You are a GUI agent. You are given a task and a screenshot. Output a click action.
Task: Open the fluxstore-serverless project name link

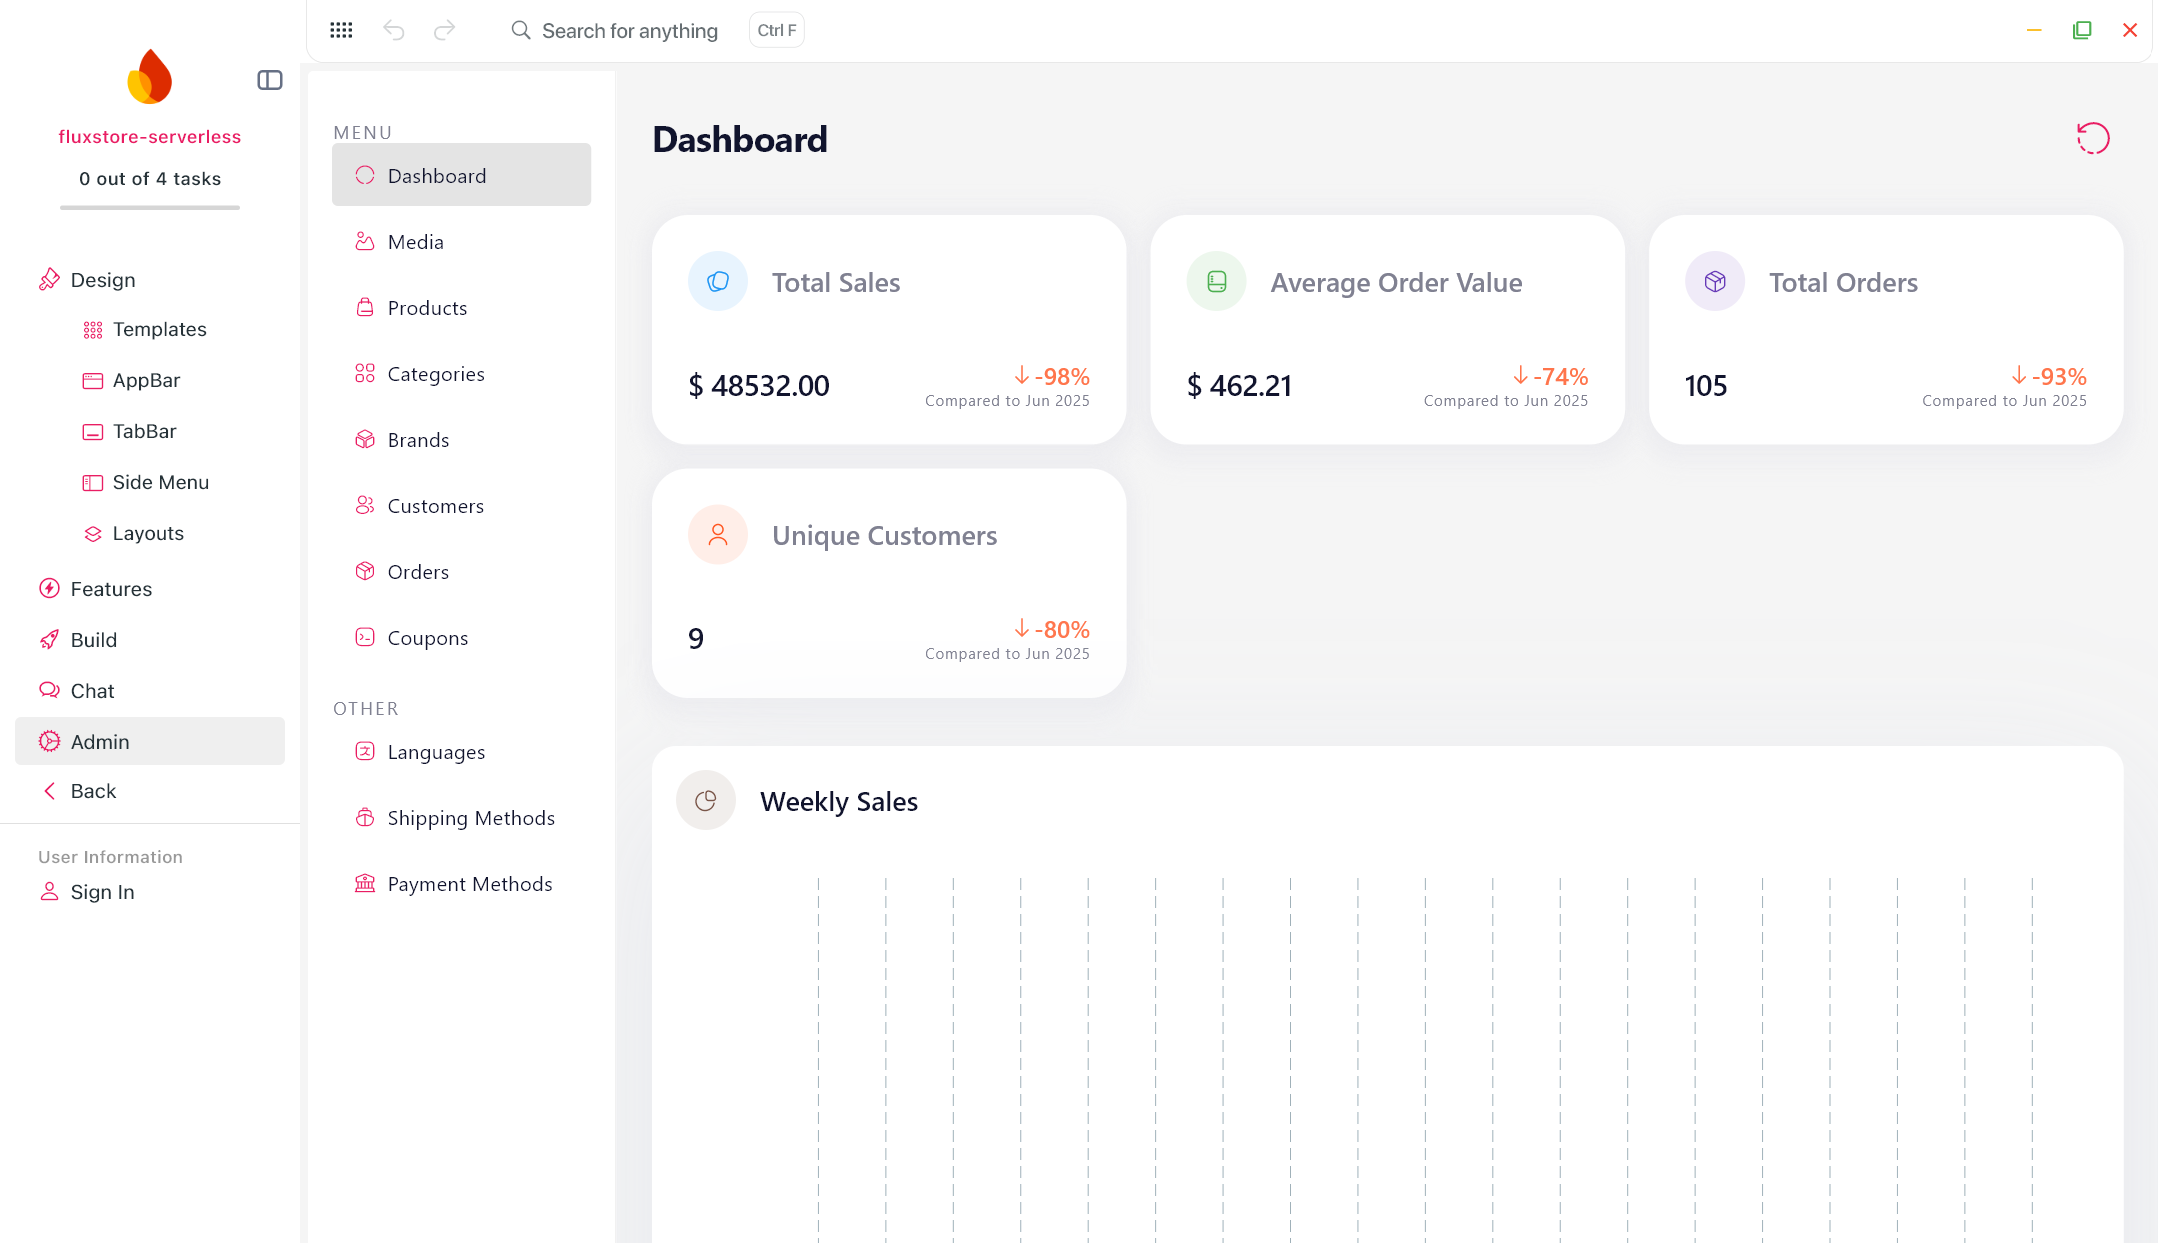tap(149, 137)
